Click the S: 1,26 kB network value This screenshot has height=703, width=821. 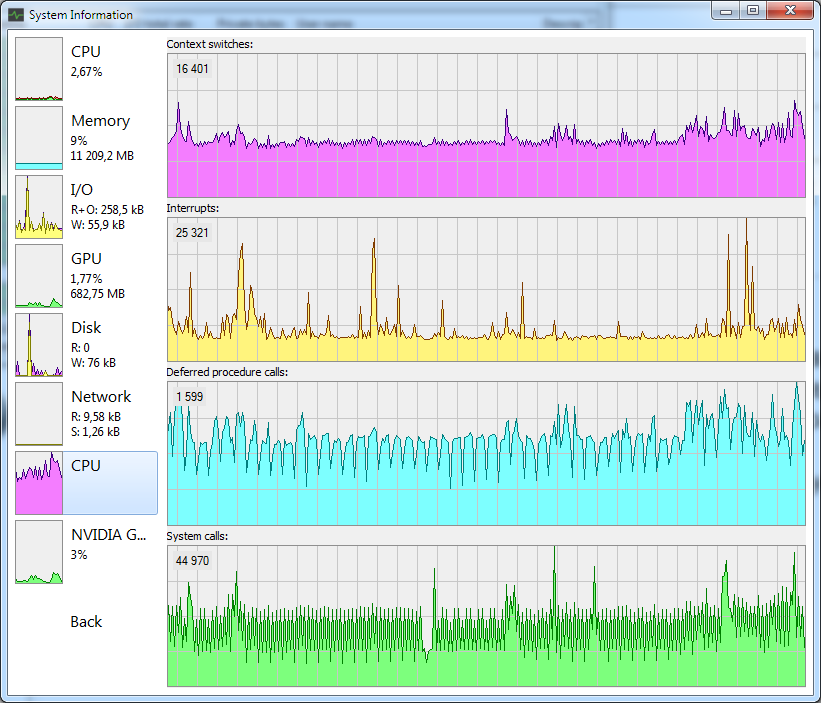pyautogui.click(x=95, y=432)
